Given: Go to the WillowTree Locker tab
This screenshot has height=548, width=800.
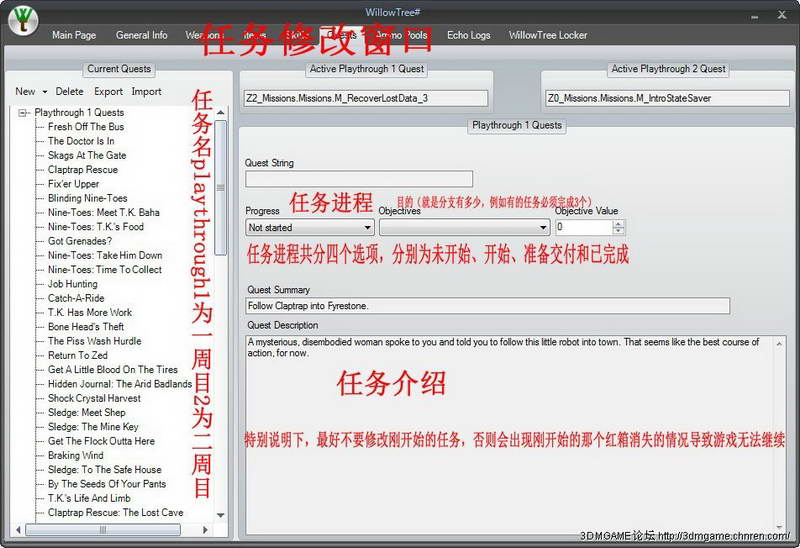Looking at the screenshot, I should (x=548, y=35).
